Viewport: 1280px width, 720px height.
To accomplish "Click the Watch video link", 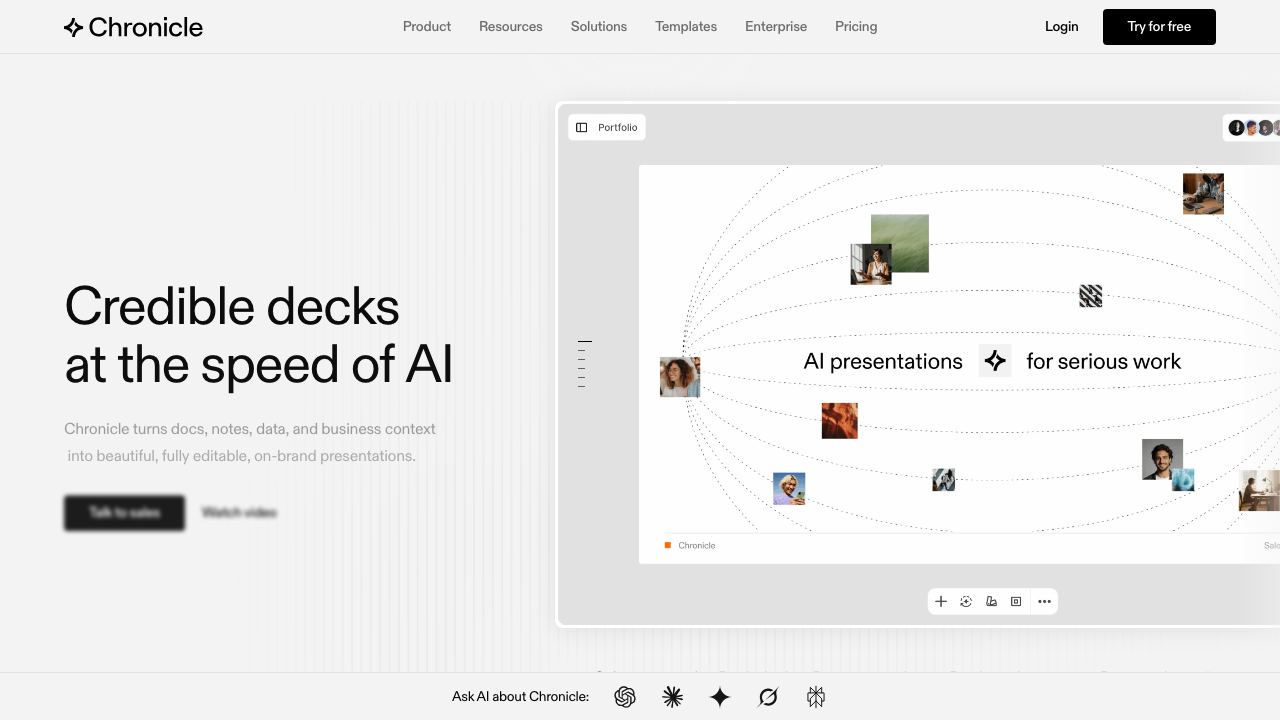I will (x=239, y=513).
